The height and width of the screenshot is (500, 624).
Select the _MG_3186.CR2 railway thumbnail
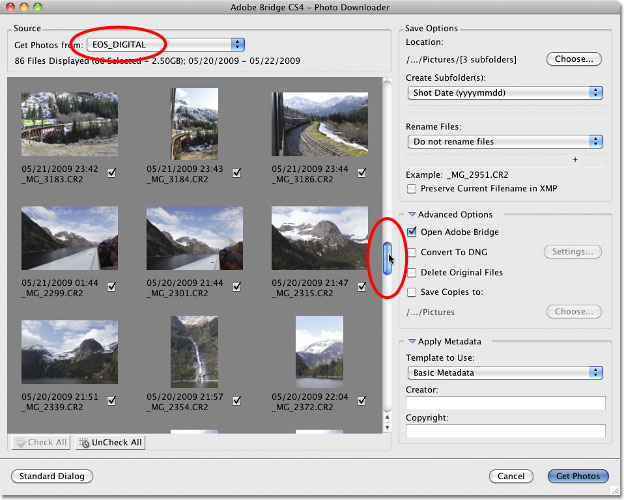320,124
